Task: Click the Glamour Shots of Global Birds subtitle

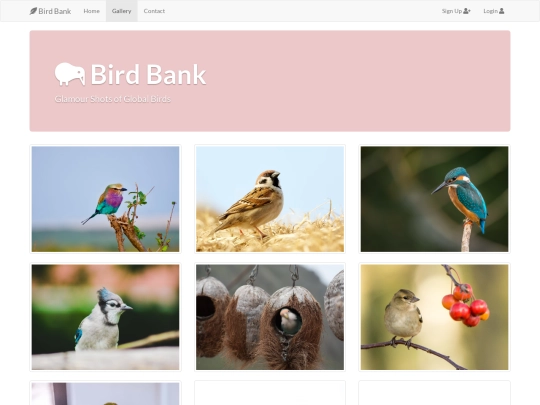Action: tap(113, 99)
